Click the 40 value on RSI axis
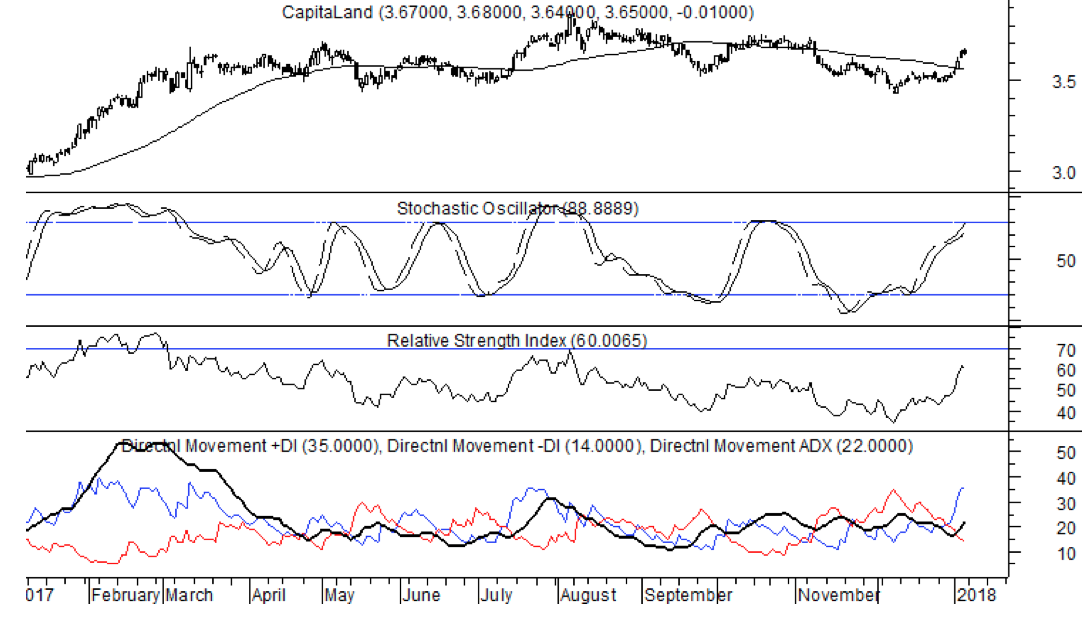The image size is (1091, 620). (1066, 414)
